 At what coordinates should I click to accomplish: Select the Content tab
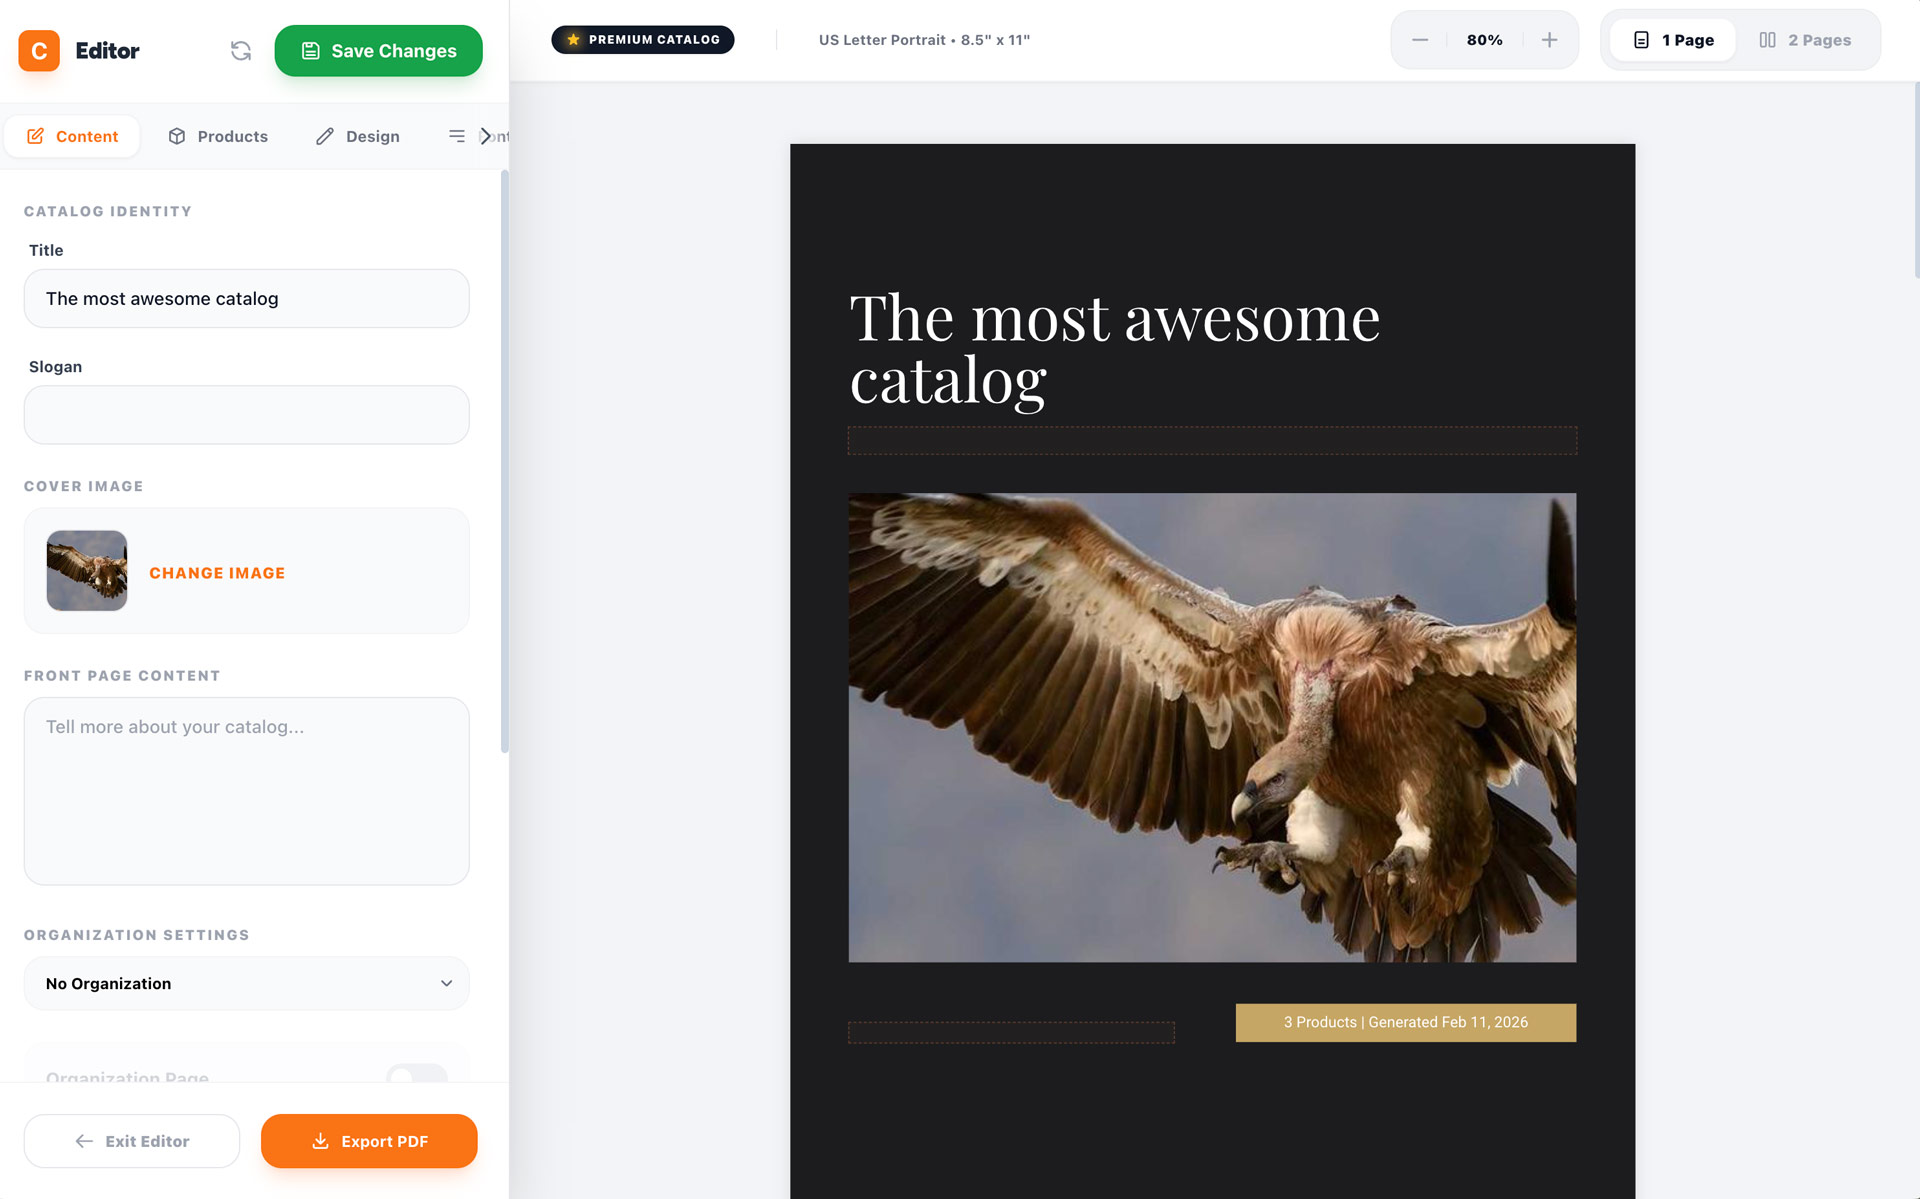tap(72, 136)
